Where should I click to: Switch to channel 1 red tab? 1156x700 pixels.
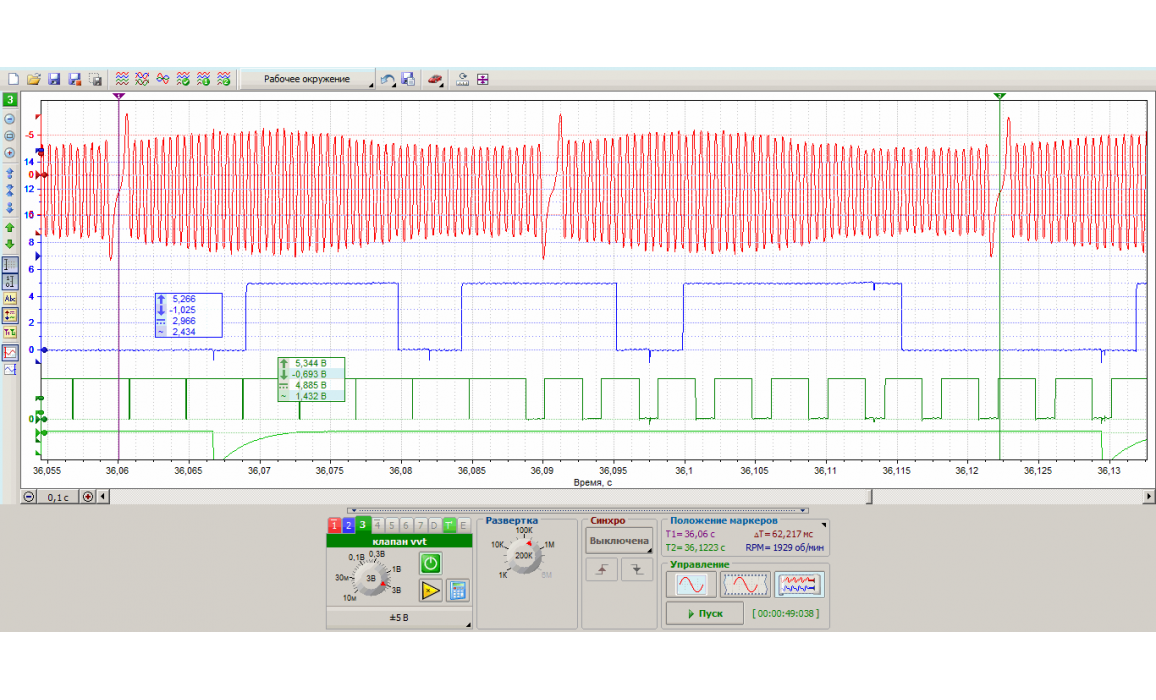pyautogui.click(x=334, y=525)
